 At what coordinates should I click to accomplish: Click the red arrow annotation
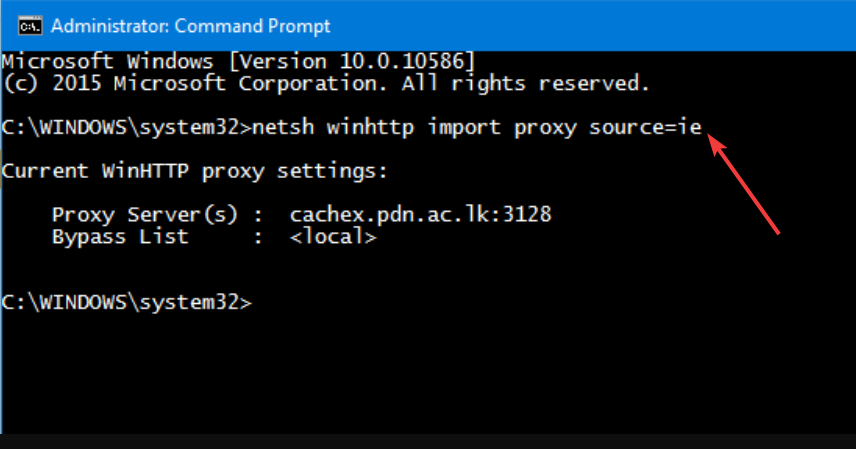point(744,184)
